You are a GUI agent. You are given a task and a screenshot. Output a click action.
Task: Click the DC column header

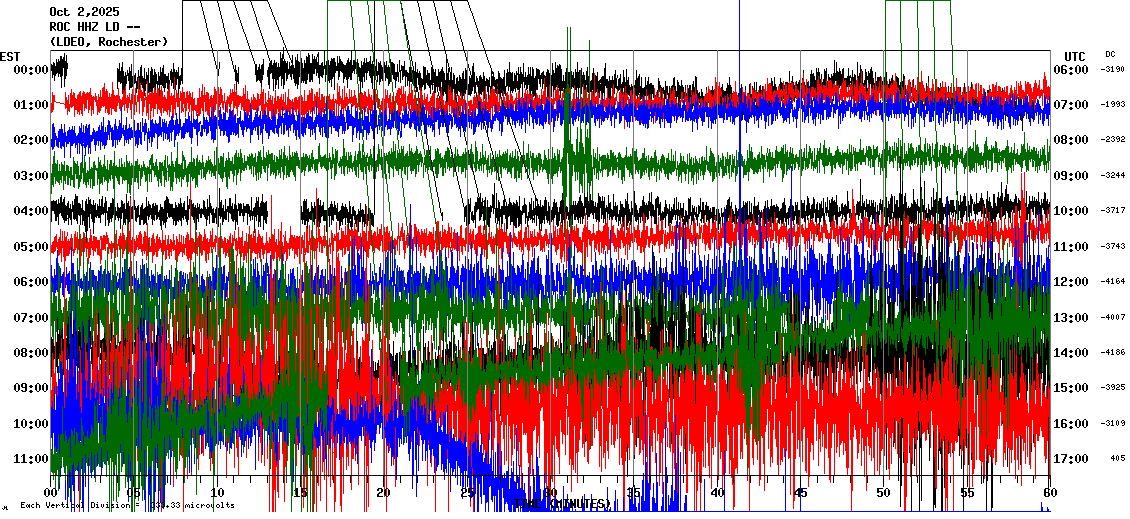tap(1110, 54)
